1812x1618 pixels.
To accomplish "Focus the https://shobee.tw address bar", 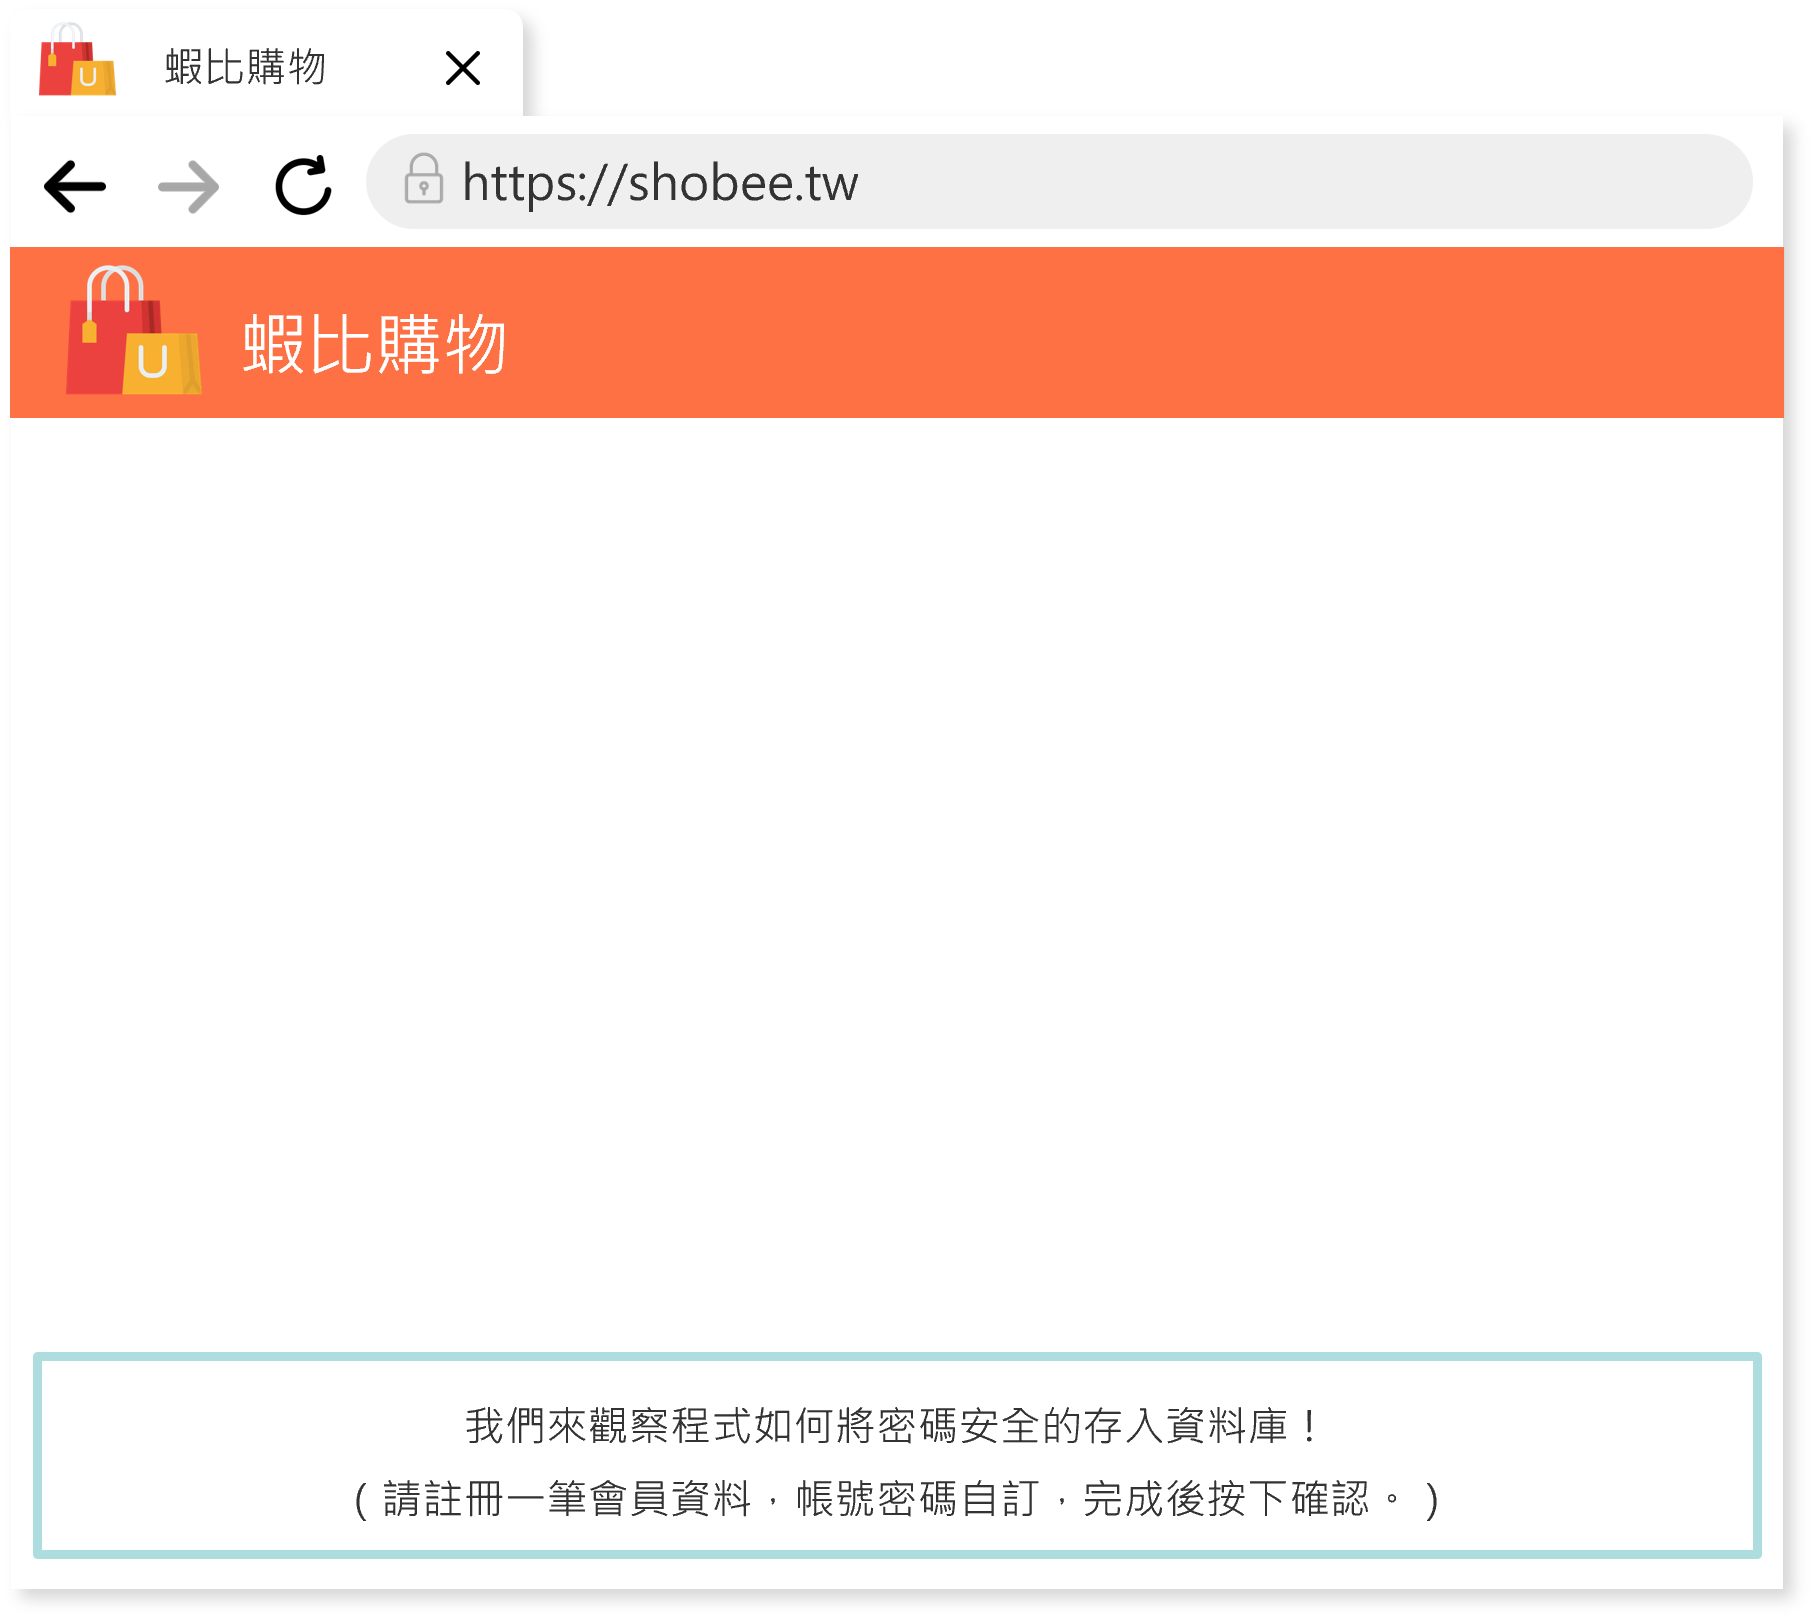I will (x=1059, y=182).
